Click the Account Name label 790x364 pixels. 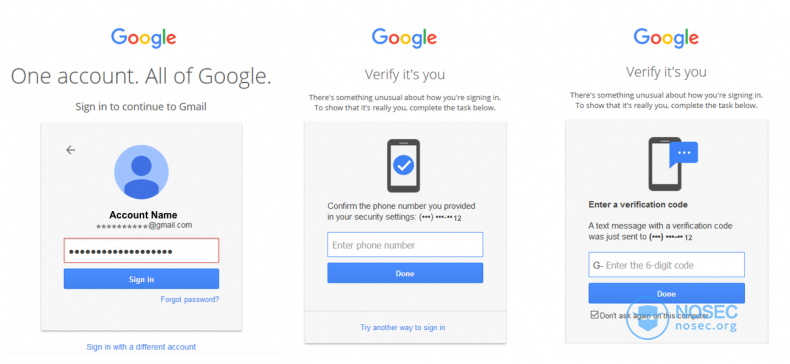pyautogui.click(x=143, y=215)
